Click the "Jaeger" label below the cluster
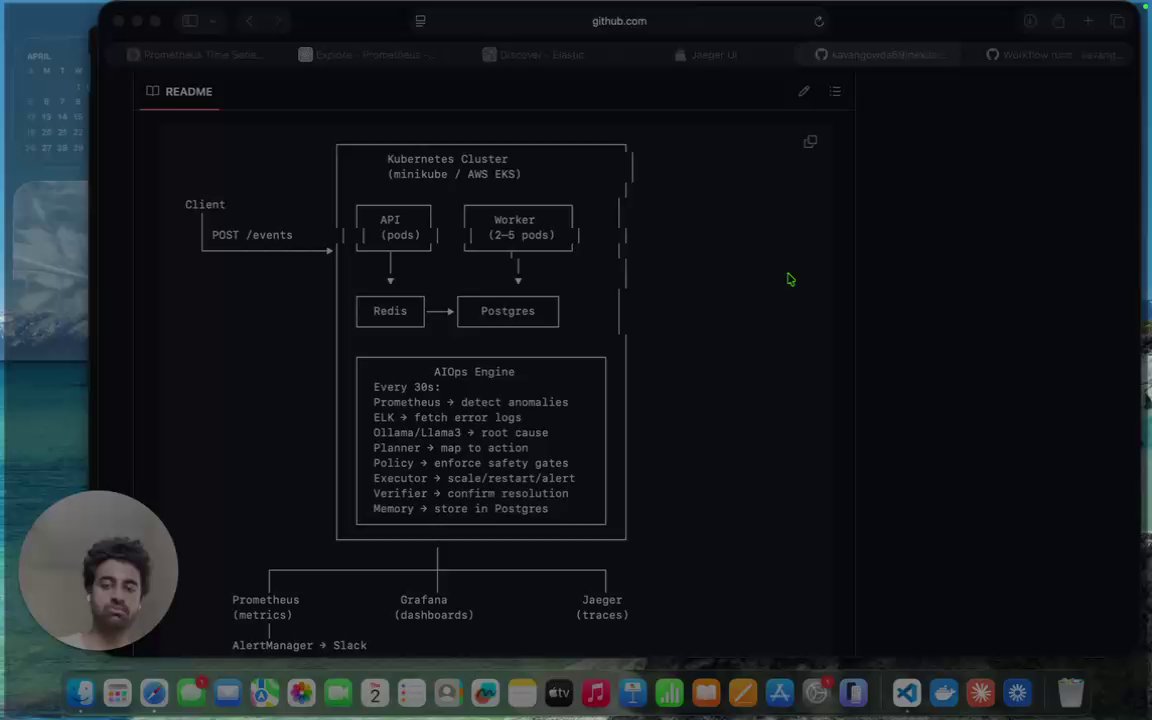1152x720 pixels. 602,600
